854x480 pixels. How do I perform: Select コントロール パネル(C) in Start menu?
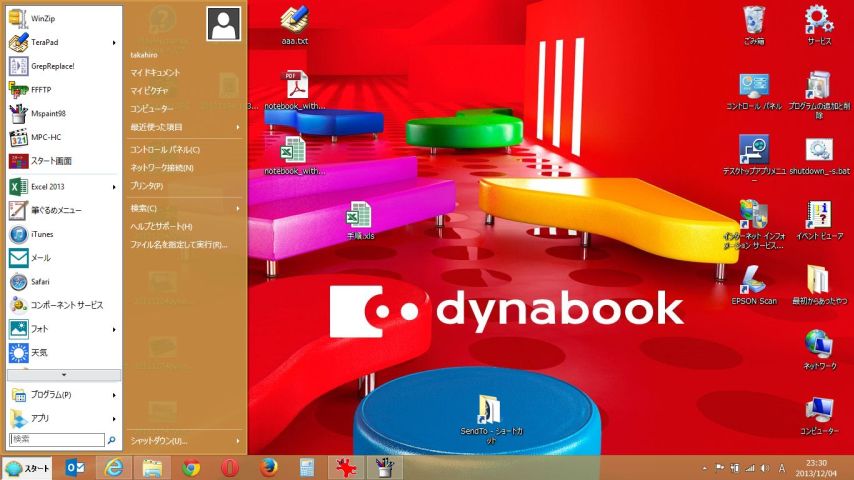[x=165, y=149]
